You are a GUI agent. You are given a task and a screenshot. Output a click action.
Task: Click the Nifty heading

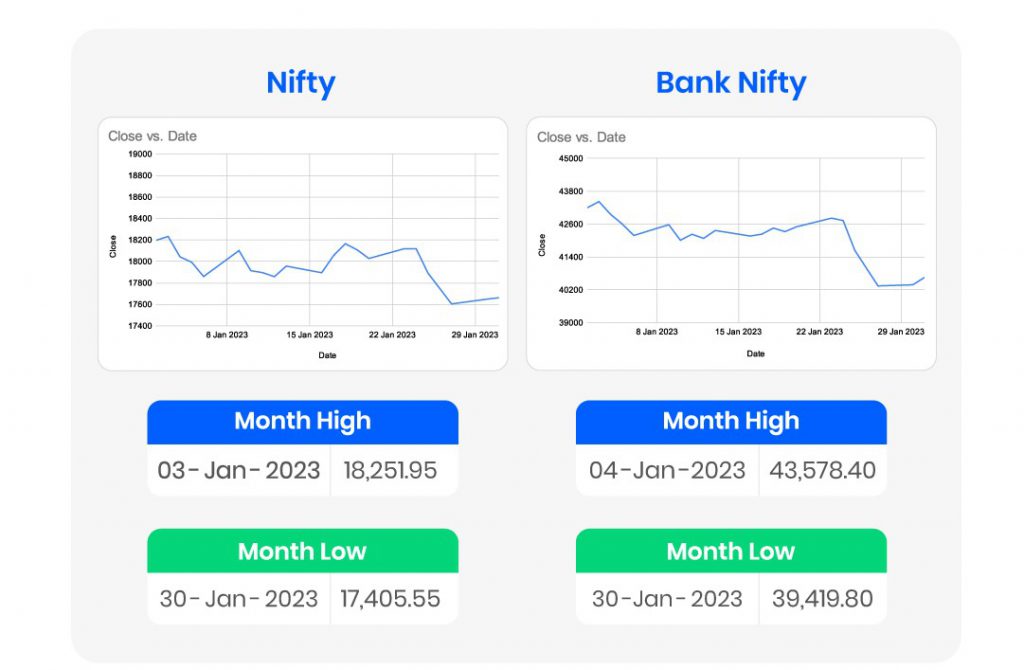[x=301, y=84]
